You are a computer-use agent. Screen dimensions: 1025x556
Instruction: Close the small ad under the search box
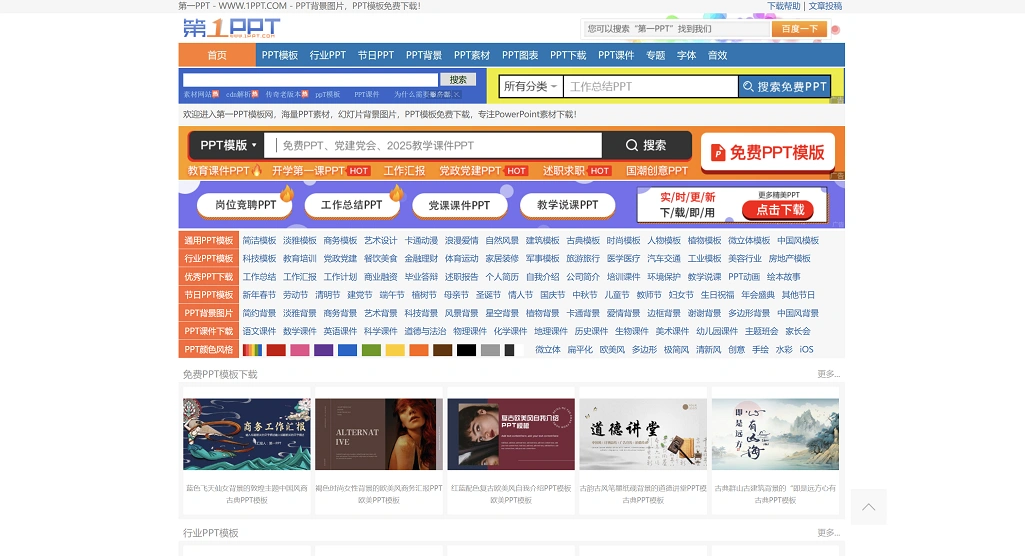pyautogui.click(x=456, y=95)
